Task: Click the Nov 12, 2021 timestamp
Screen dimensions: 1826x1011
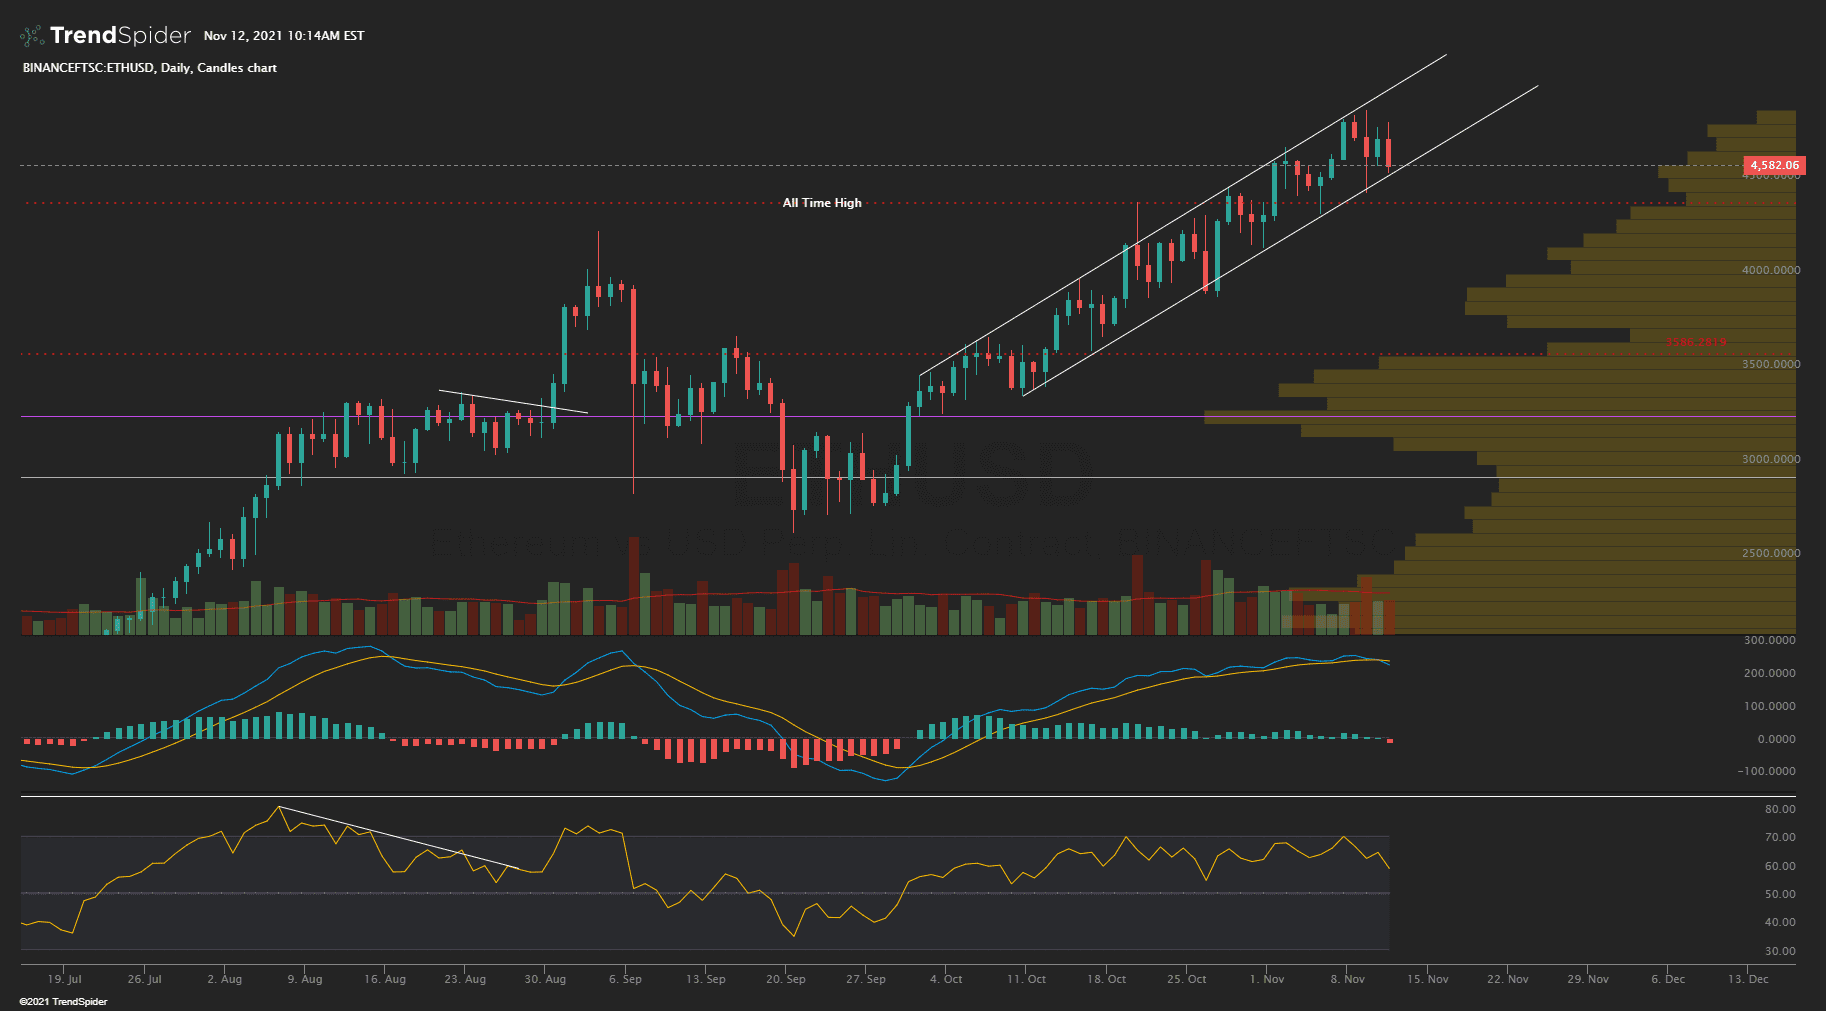Action: 284,36
